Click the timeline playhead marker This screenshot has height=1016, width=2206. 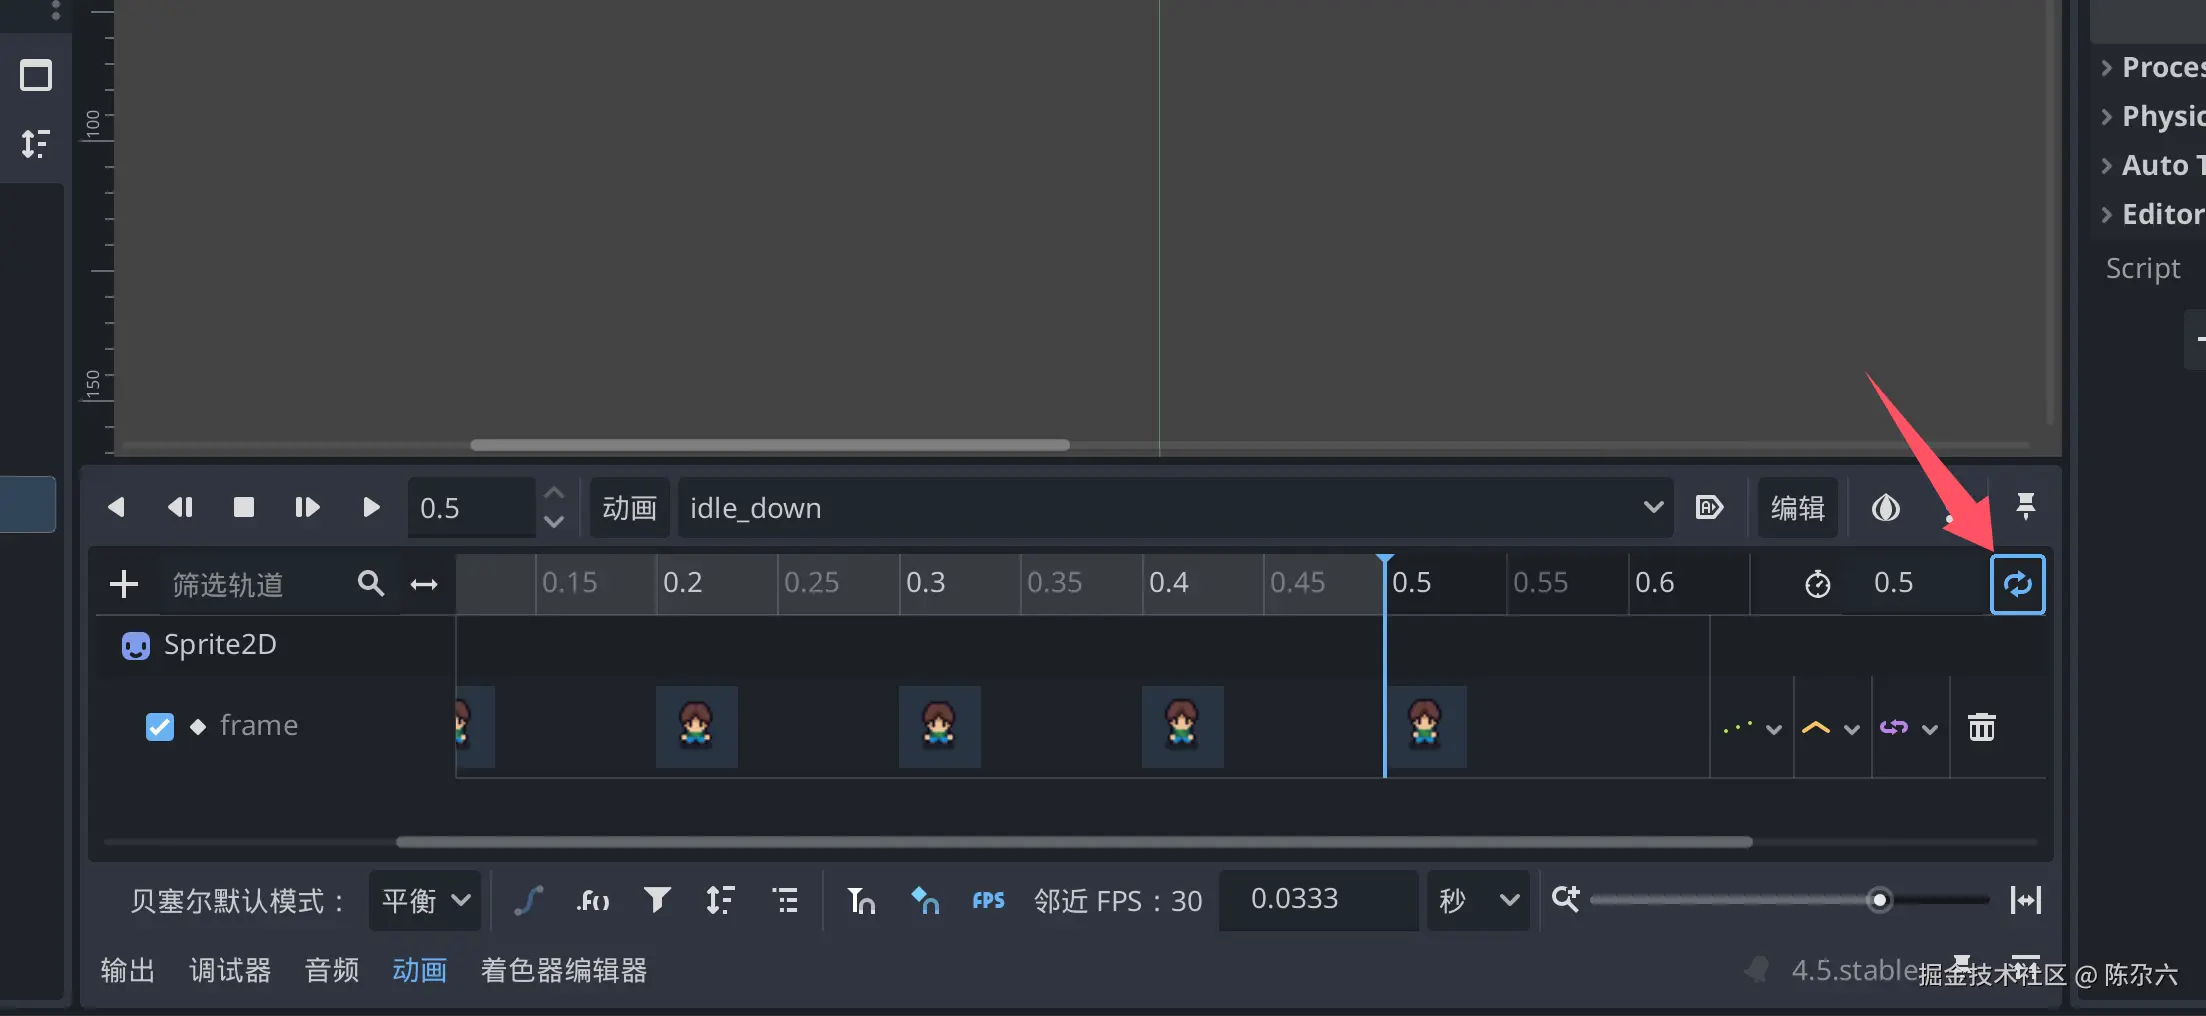[1385, 561]
